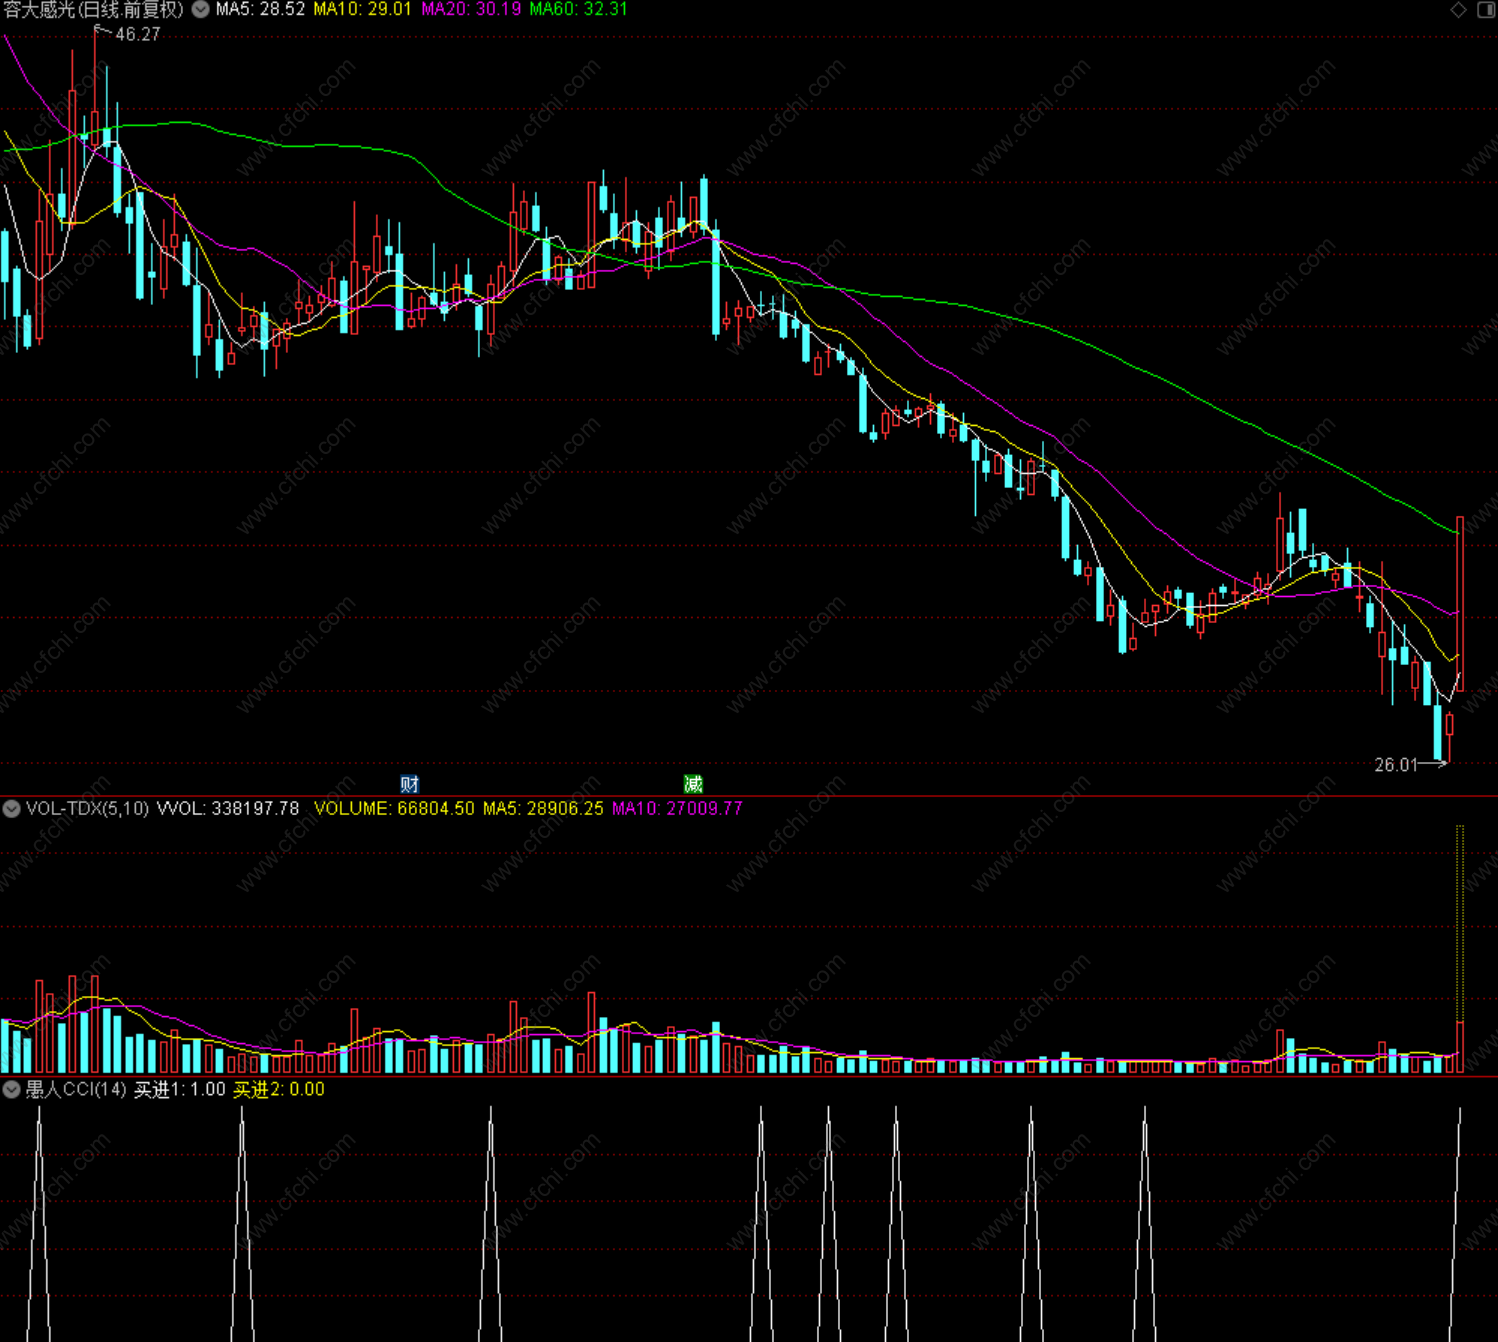Select the MA20: 30.19 label

point(470,10)
